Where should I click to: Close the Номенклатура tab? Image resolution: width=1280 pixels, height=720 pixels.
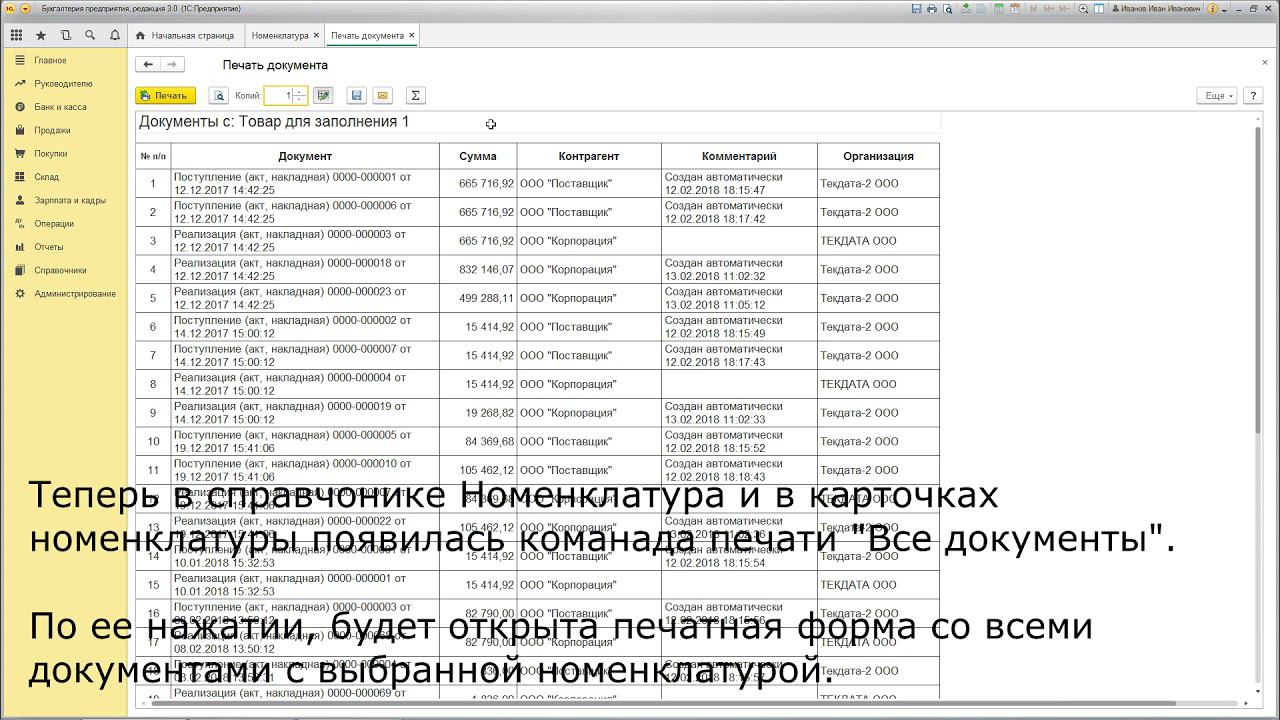pyautogui.click(x=317, y=35)
